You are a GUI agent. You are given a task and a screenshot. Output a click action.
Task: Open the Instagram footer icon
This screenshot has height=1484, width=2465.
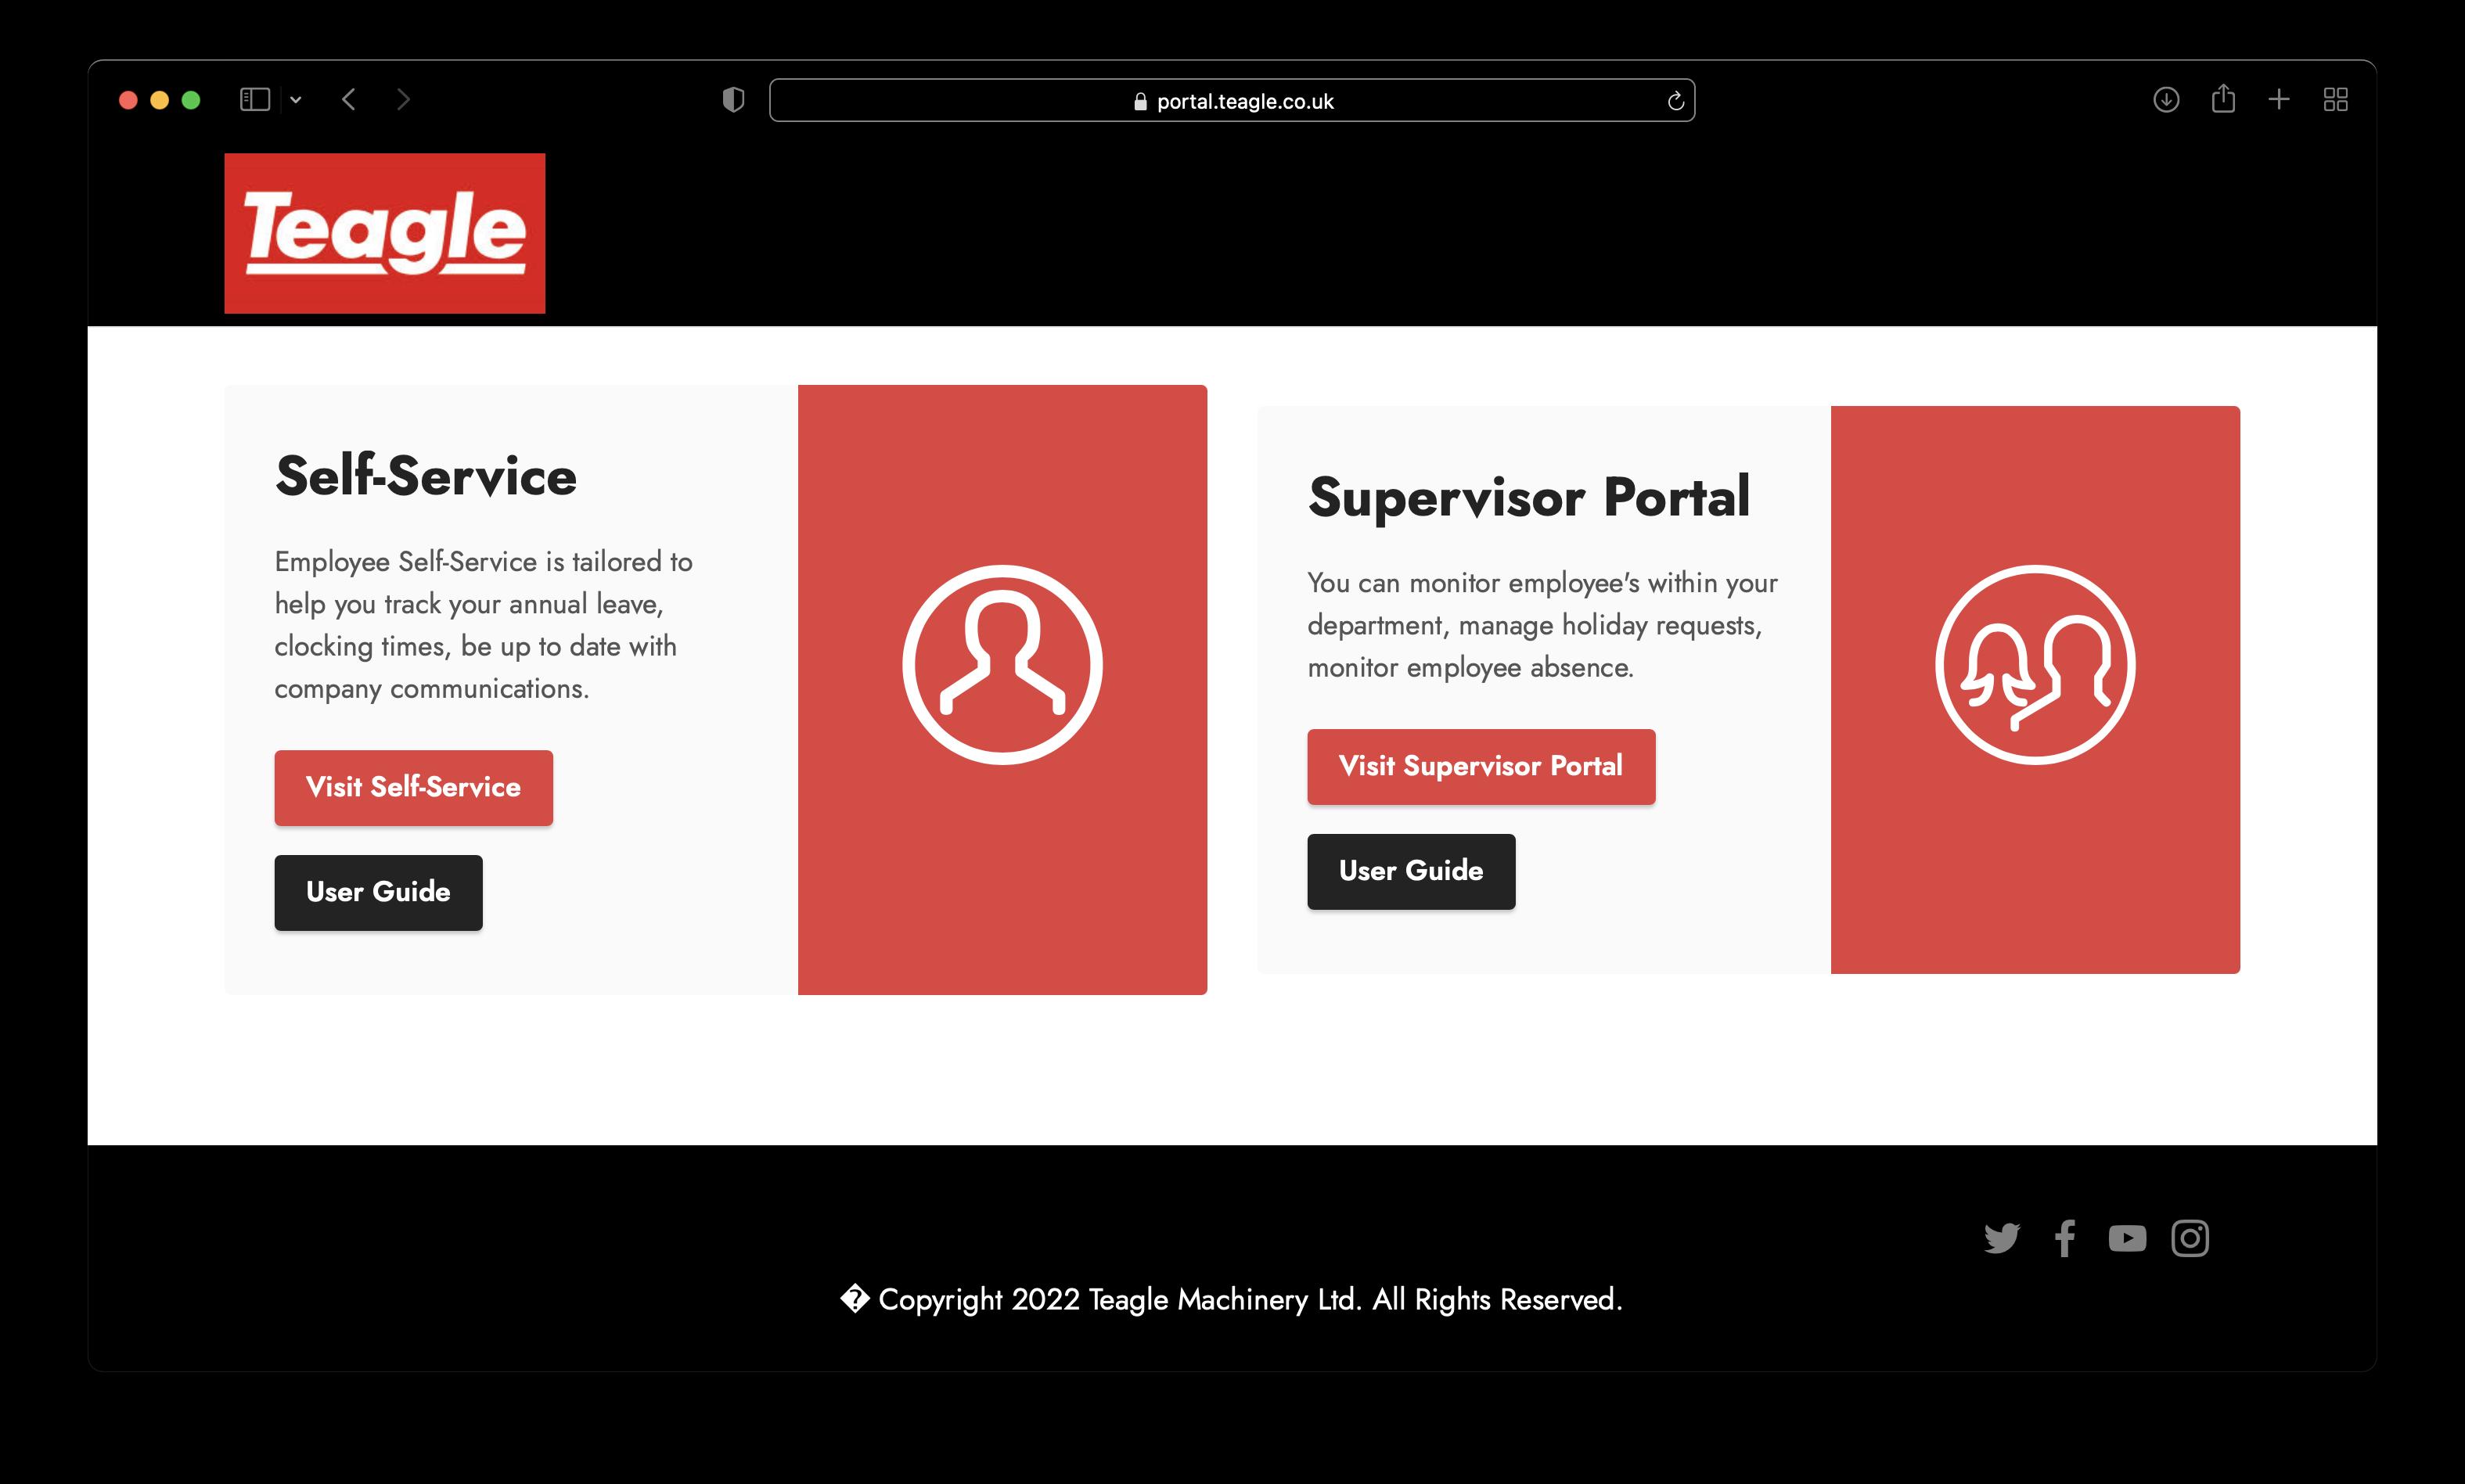tap(2189, 1238)
